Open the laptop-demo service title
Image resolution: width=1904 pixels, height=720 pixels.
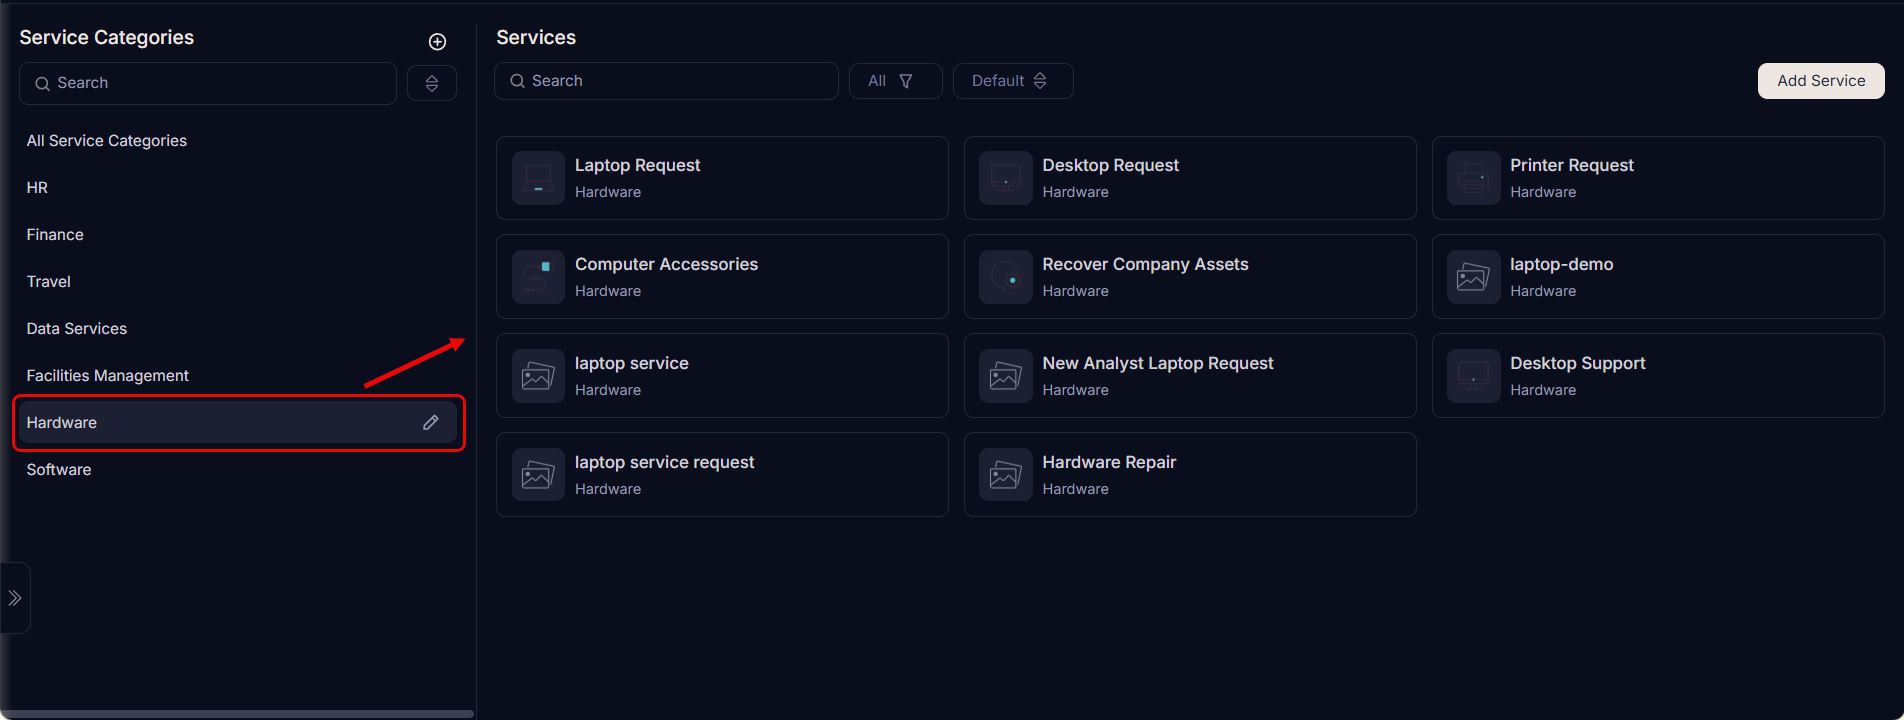1562,264
